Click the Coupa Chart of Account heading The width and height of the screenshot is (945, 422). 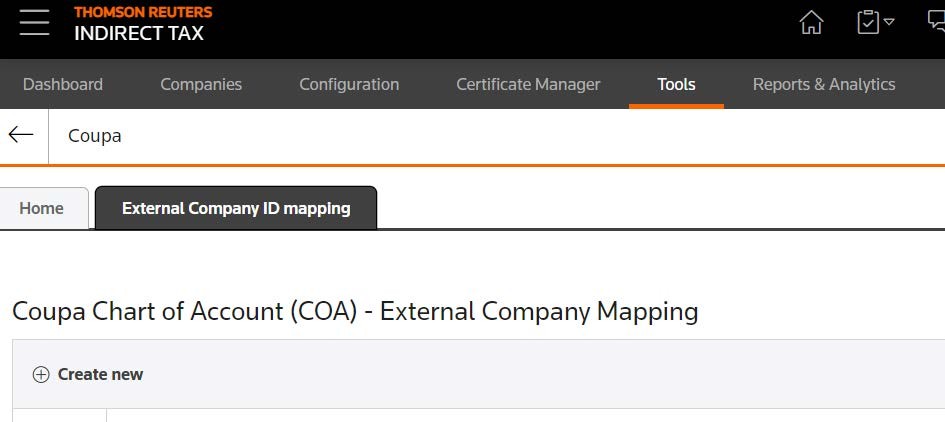355,311
